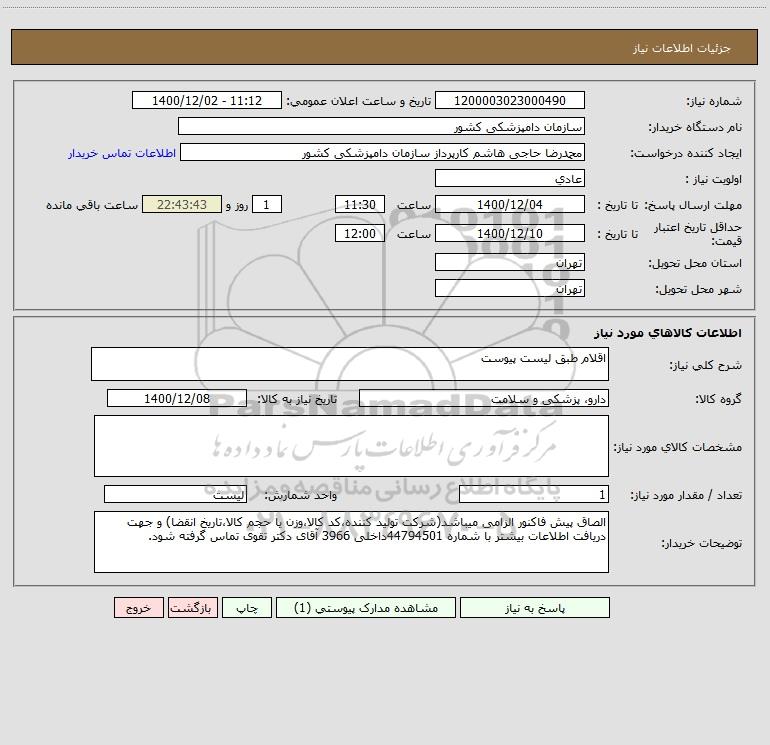This screenshot has width=770, height=745.
Task: Click the بازگشت back button
Action: [192, 608]
